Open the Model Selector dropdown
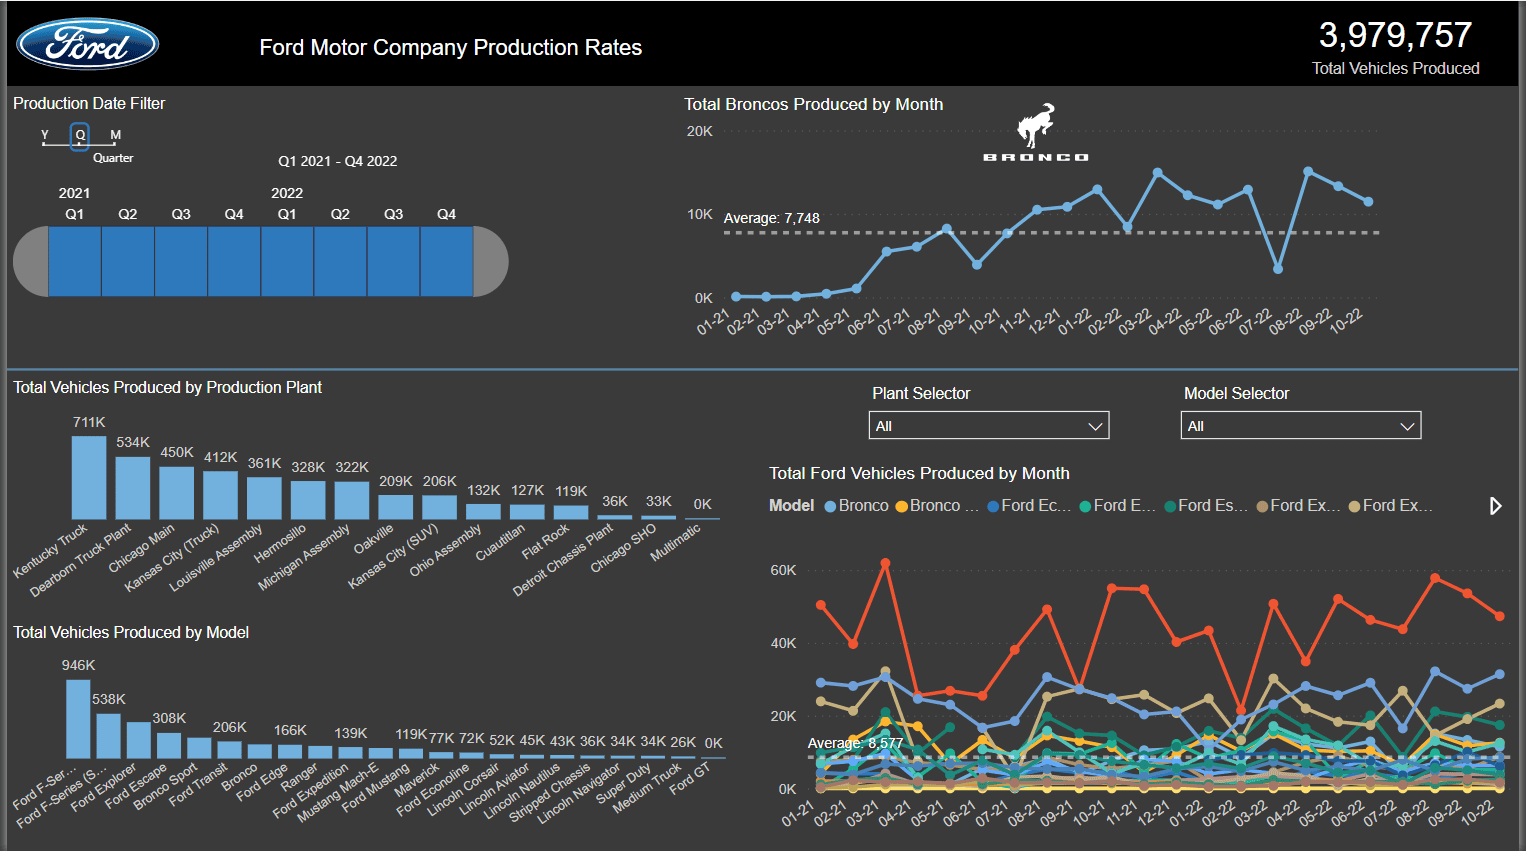1526x851 pixels. (x=1300, y=426)
